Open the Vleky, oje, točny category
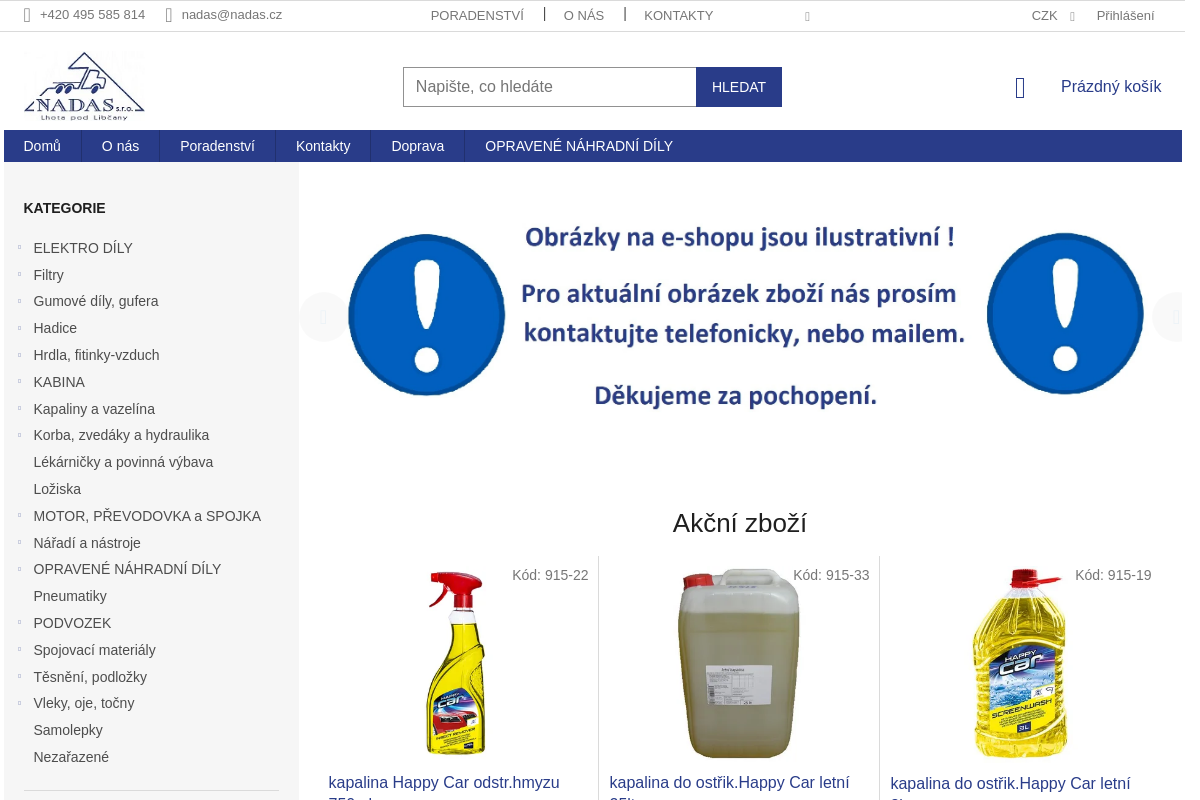 84,703
